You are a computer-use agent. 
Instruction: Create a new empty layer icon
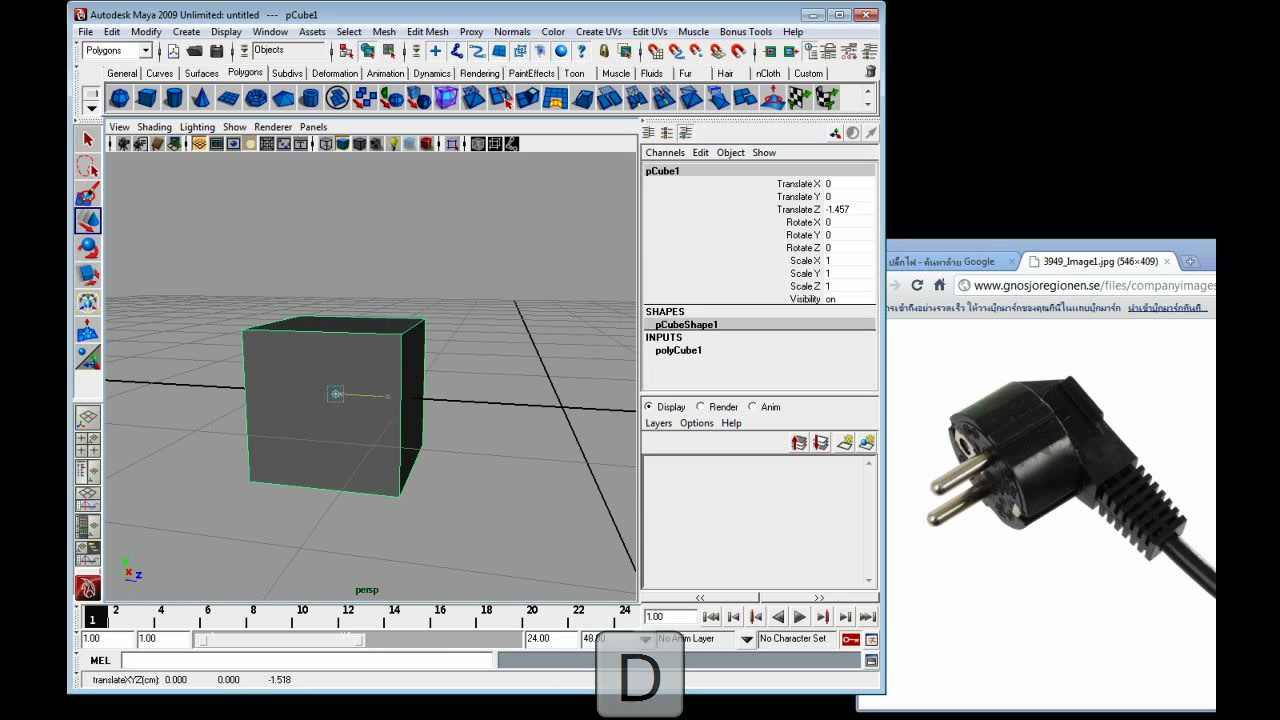[845, 442]
